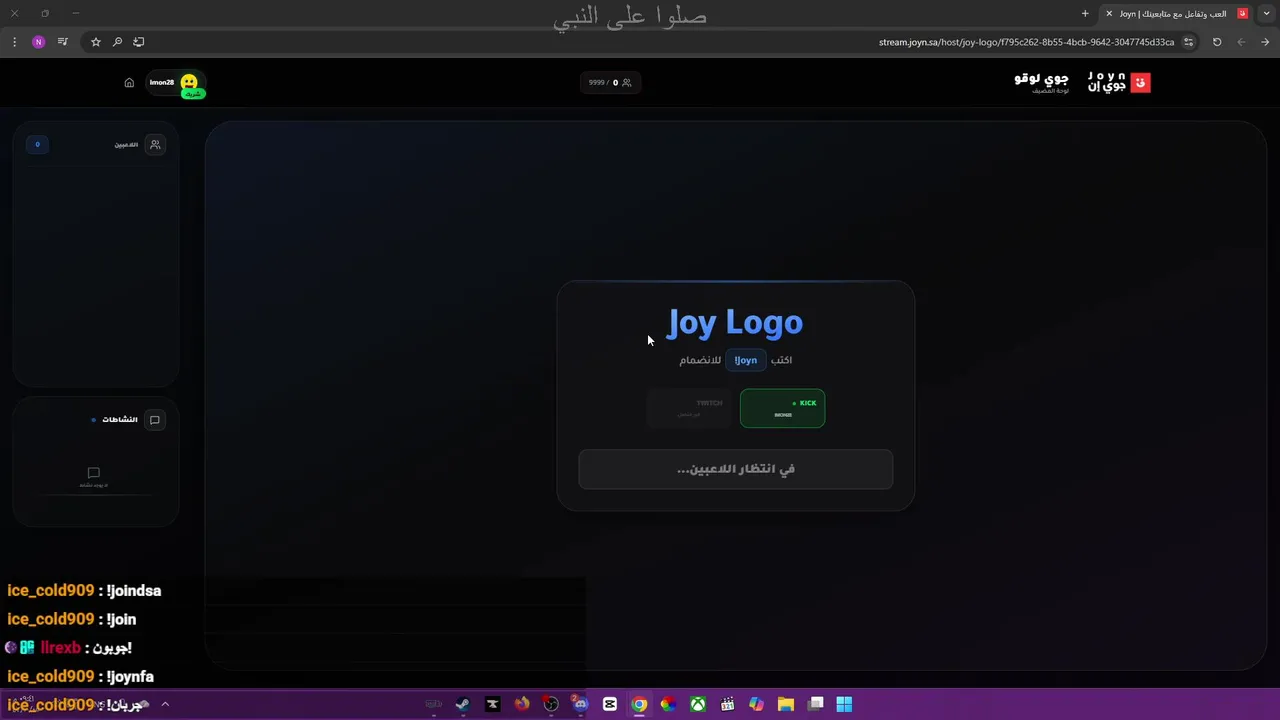Open OBS Studio from the taskbar
The width and height of the screenshot is (1280, 720).
pyautogui.click(x=551, y=704)
